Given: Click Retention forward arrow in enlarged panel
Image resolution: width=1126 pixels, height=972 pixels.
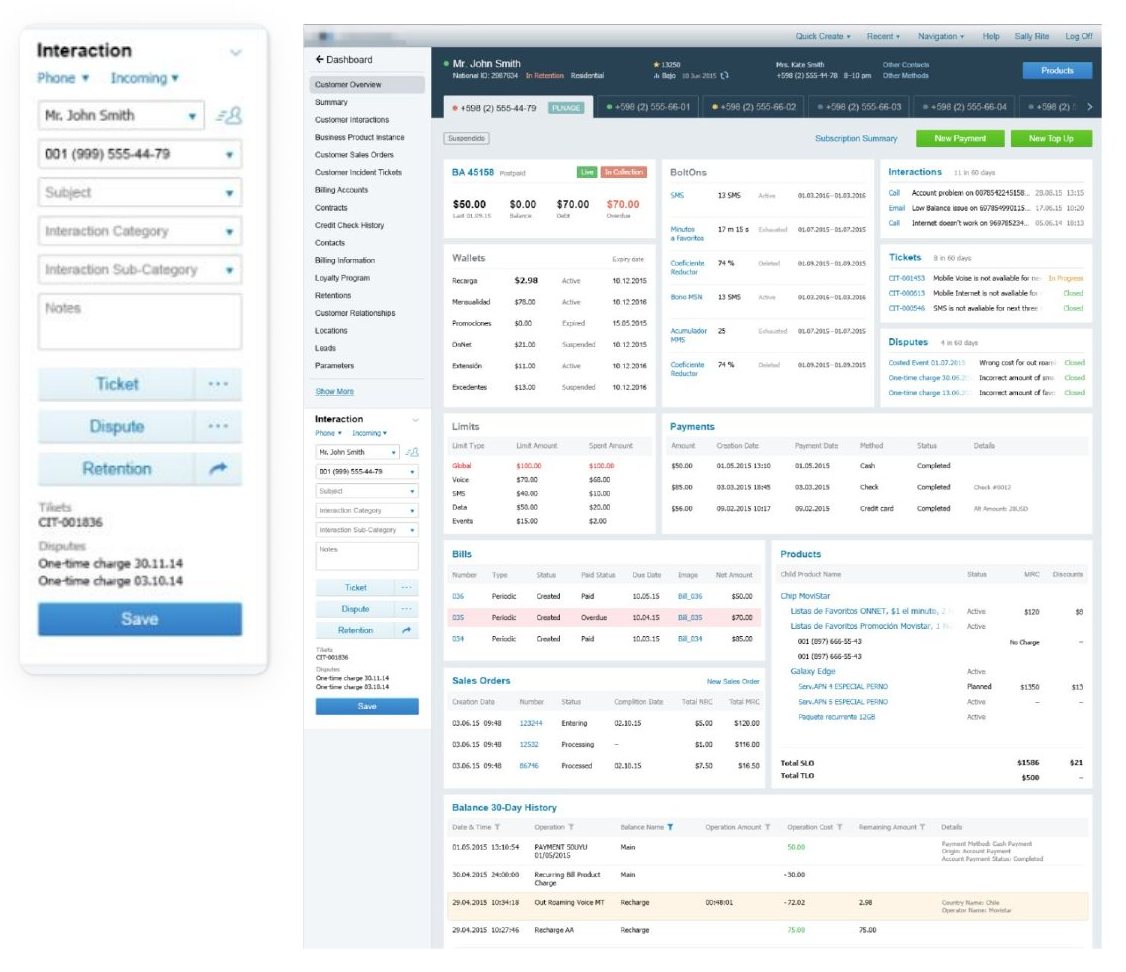Looking at the screenshot, I should (218, 469).
